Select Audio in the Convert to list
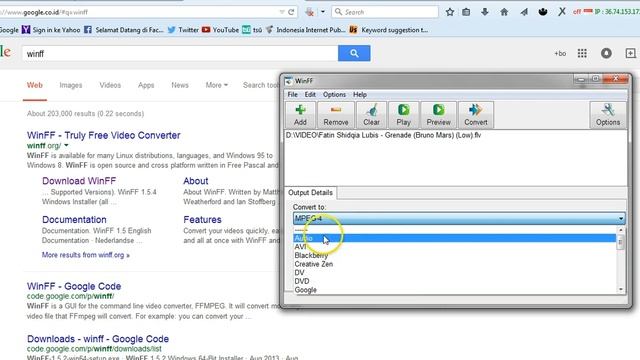640x360 pixels. click(x=455, y=238)
